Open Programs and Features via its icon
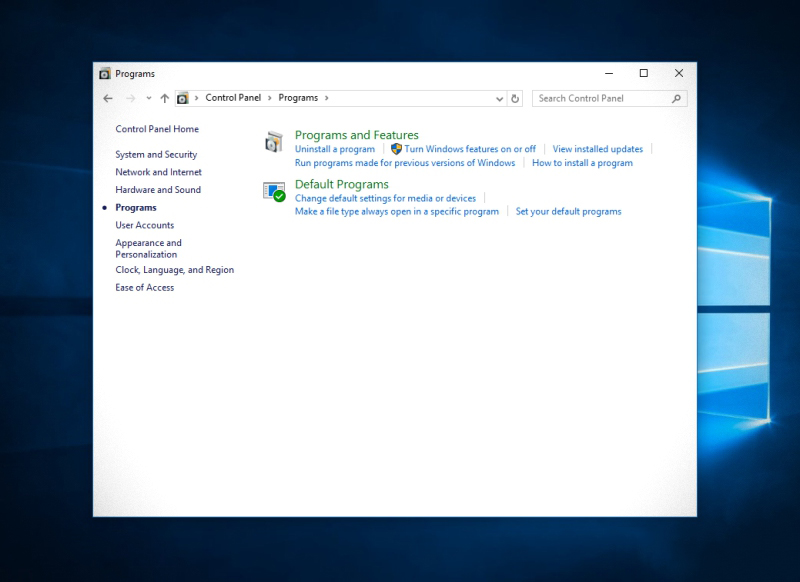This screenshot has width=800, height=582. pyautogui.click(x=276, y=140)
